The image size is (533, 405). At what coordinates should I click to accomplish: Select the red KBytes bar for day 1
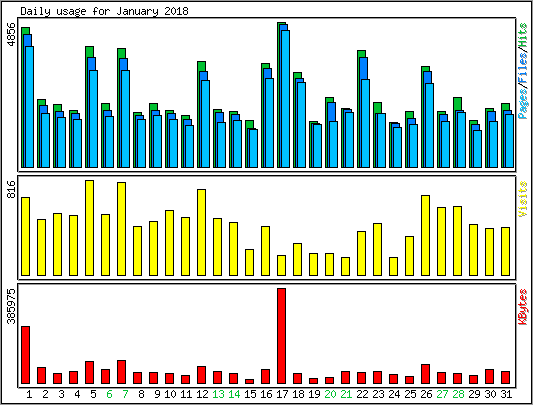click(25, 355)
